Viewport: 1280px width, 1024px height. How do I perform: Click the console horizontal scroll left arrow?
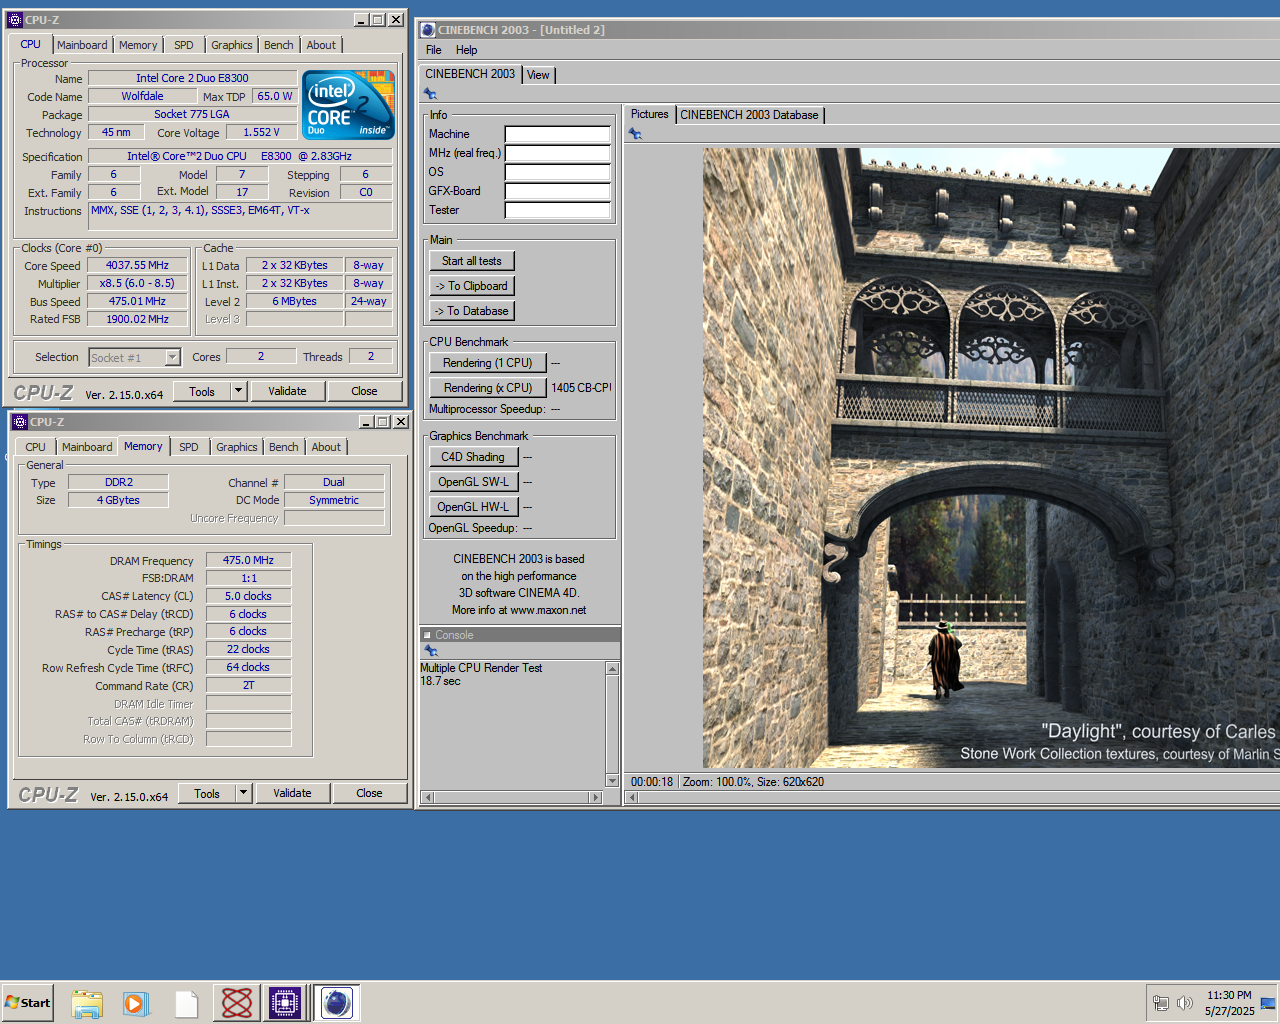tap(428, 797)
